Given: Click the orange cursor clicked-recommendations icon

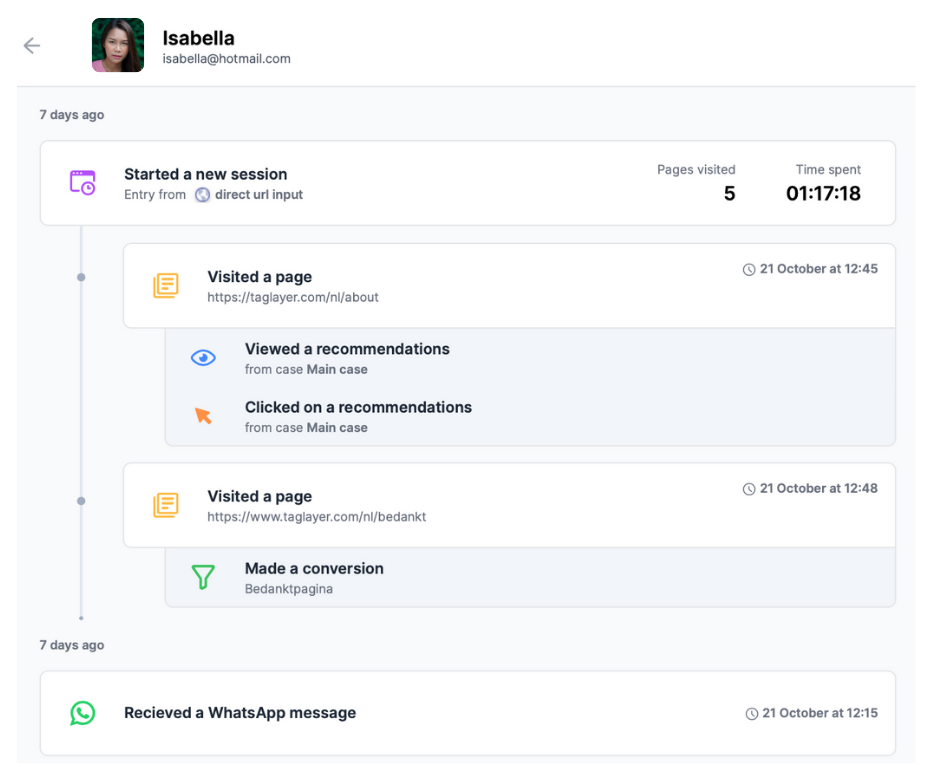Looking at the screenshot, I should [203, 416].
